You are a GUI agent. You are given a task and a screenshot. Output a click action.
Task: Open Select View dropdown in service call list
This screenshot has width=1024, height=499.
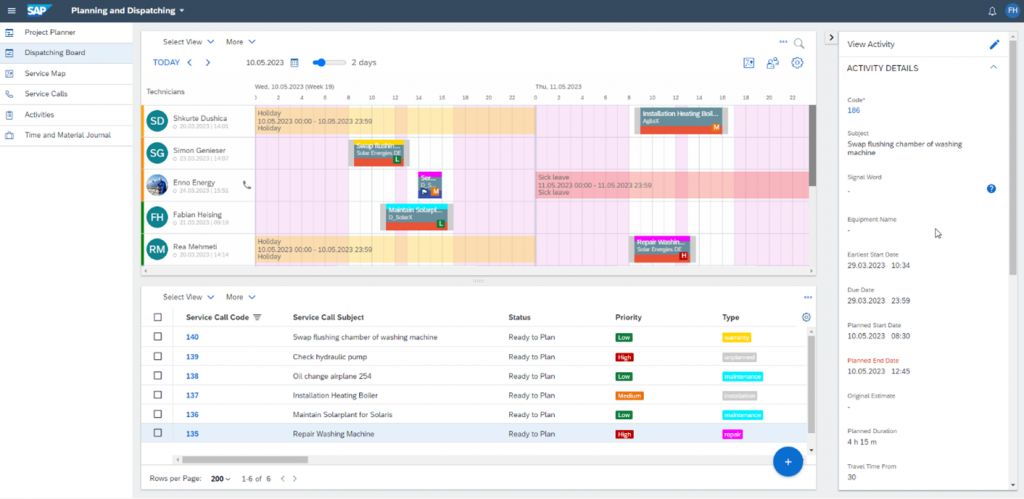coord(188,297)
